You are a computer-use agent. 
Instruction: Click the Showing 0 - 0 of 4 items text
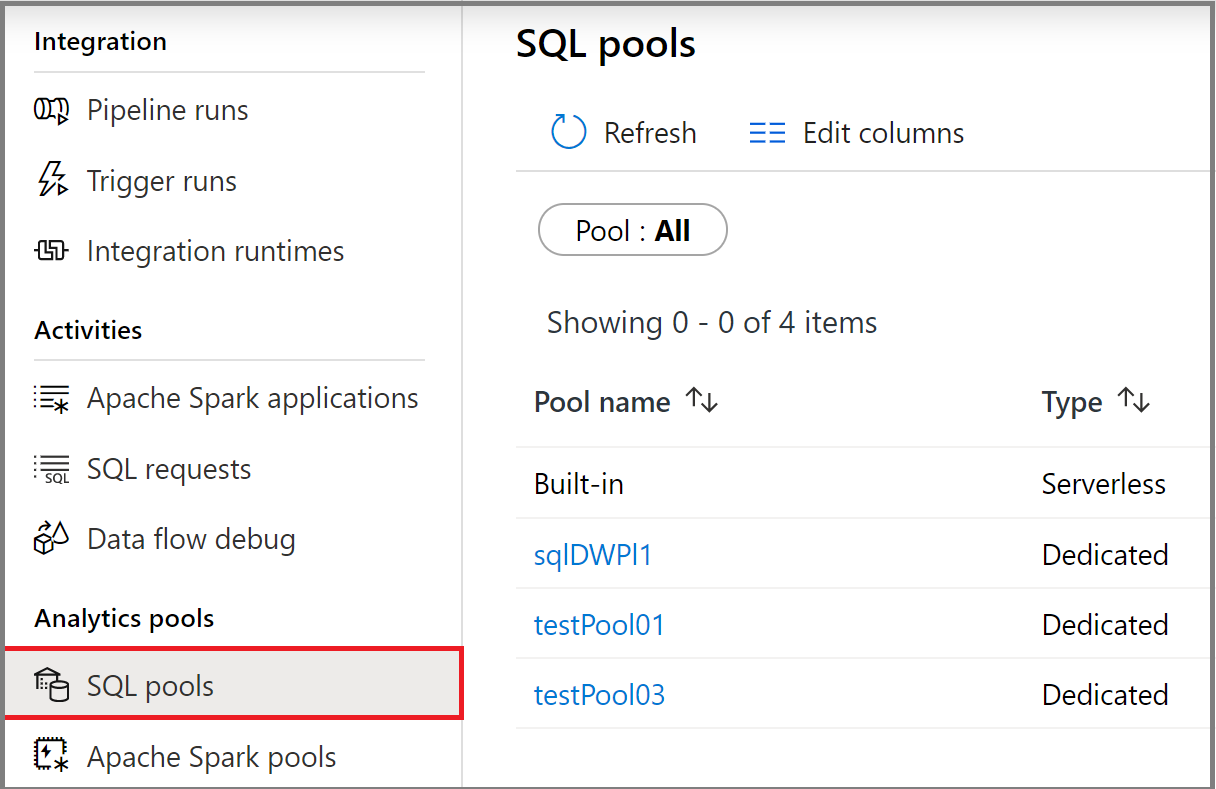click(711, 322)
